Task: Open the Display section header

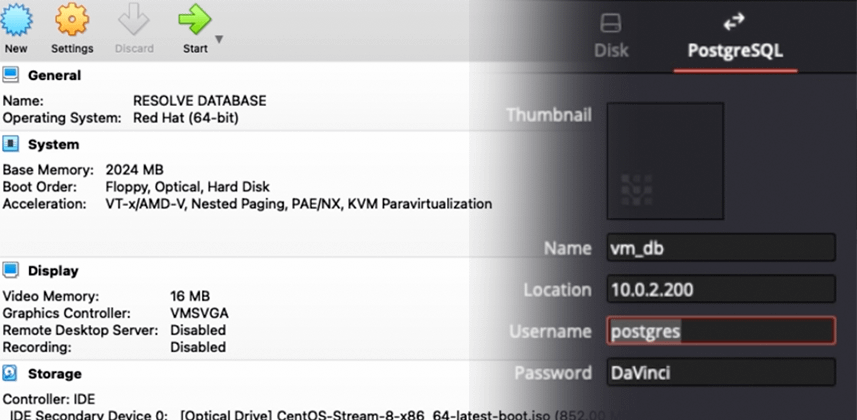Action: click(x=53, y=271)
